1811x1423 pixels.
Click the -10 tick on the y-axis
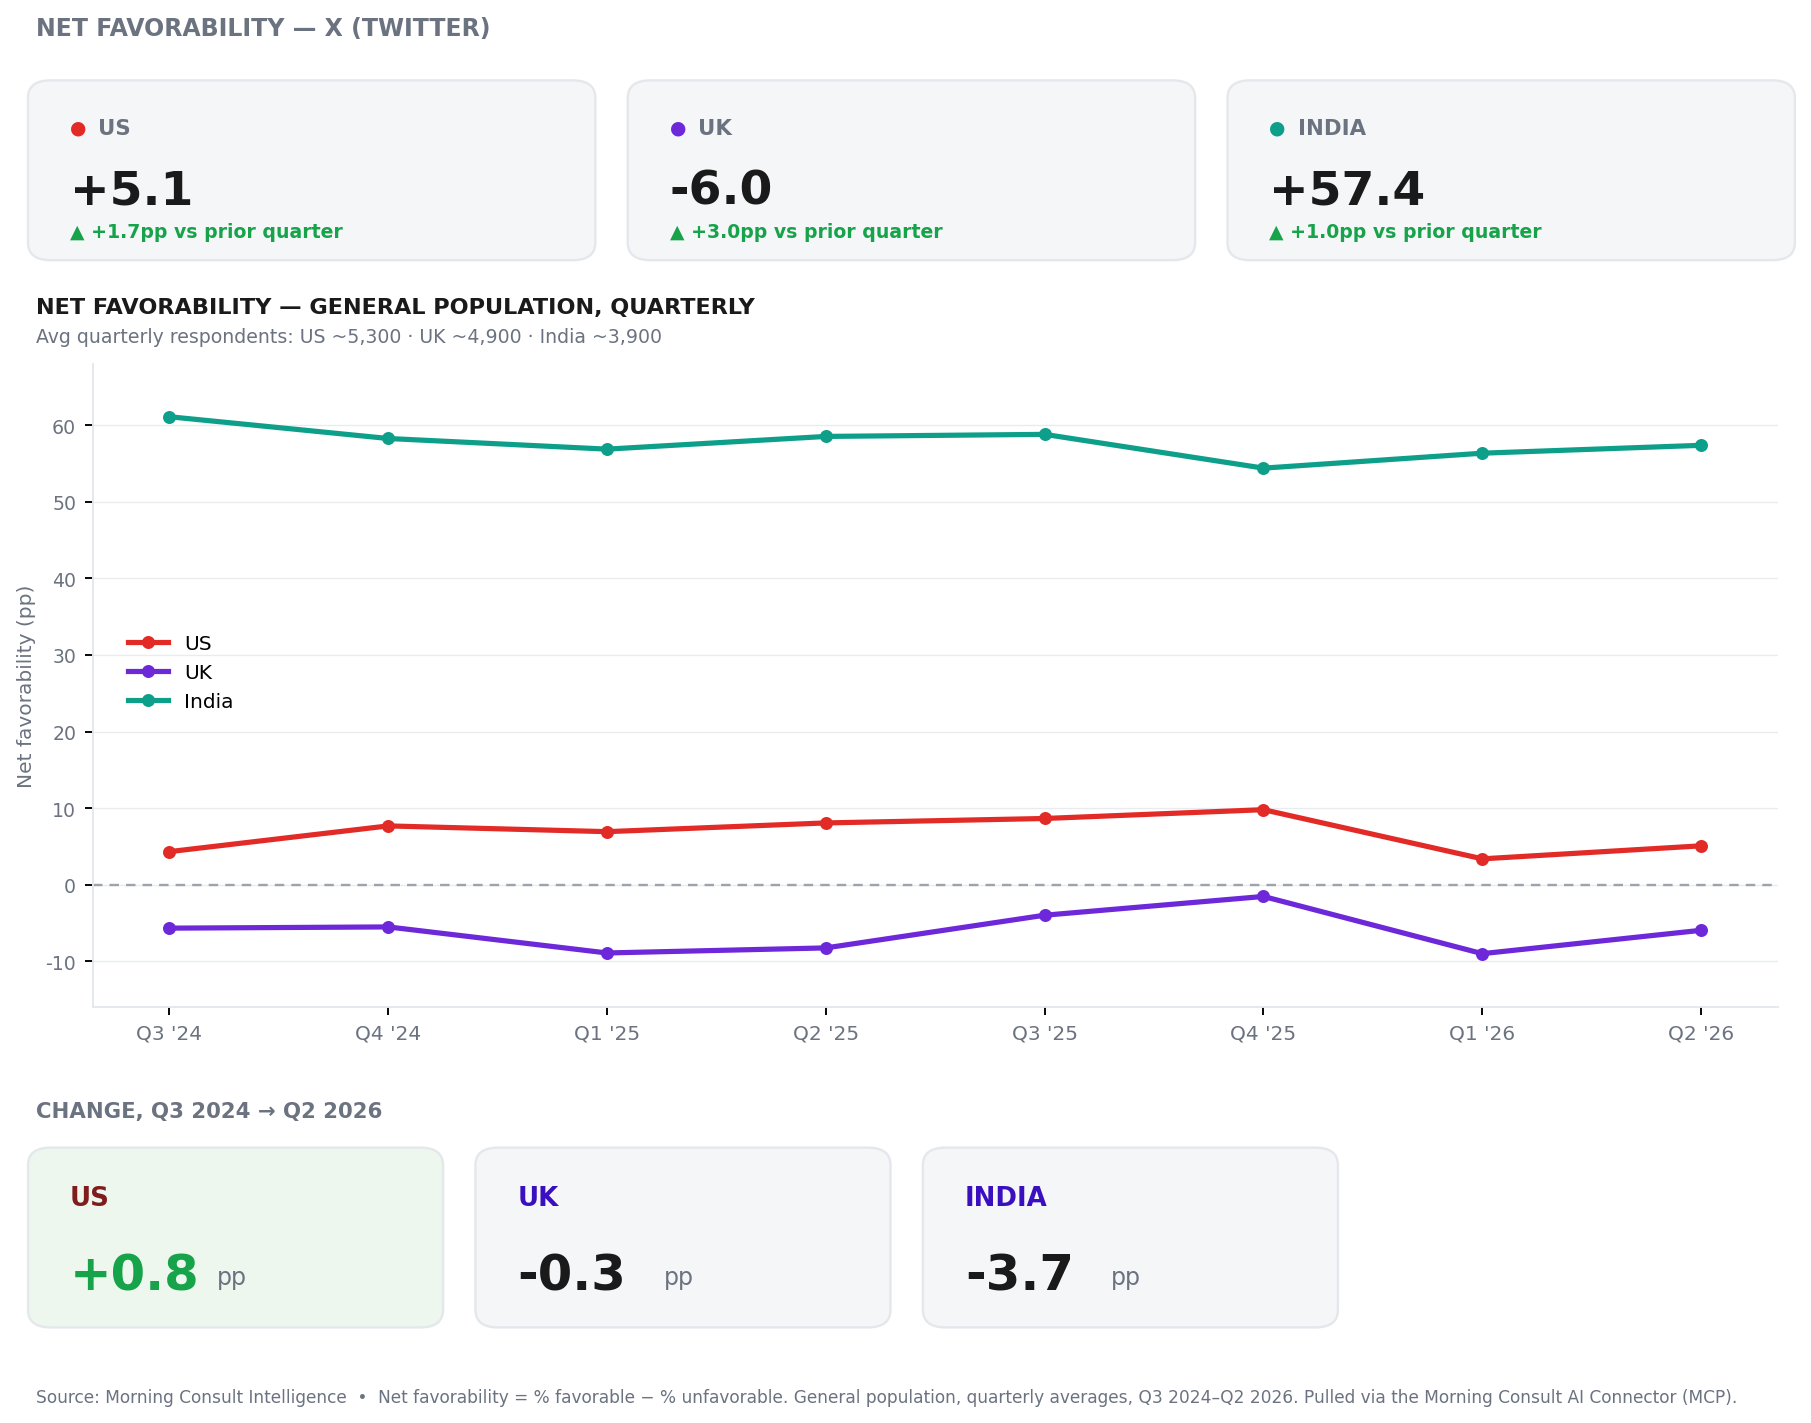(x=60, y=963)
